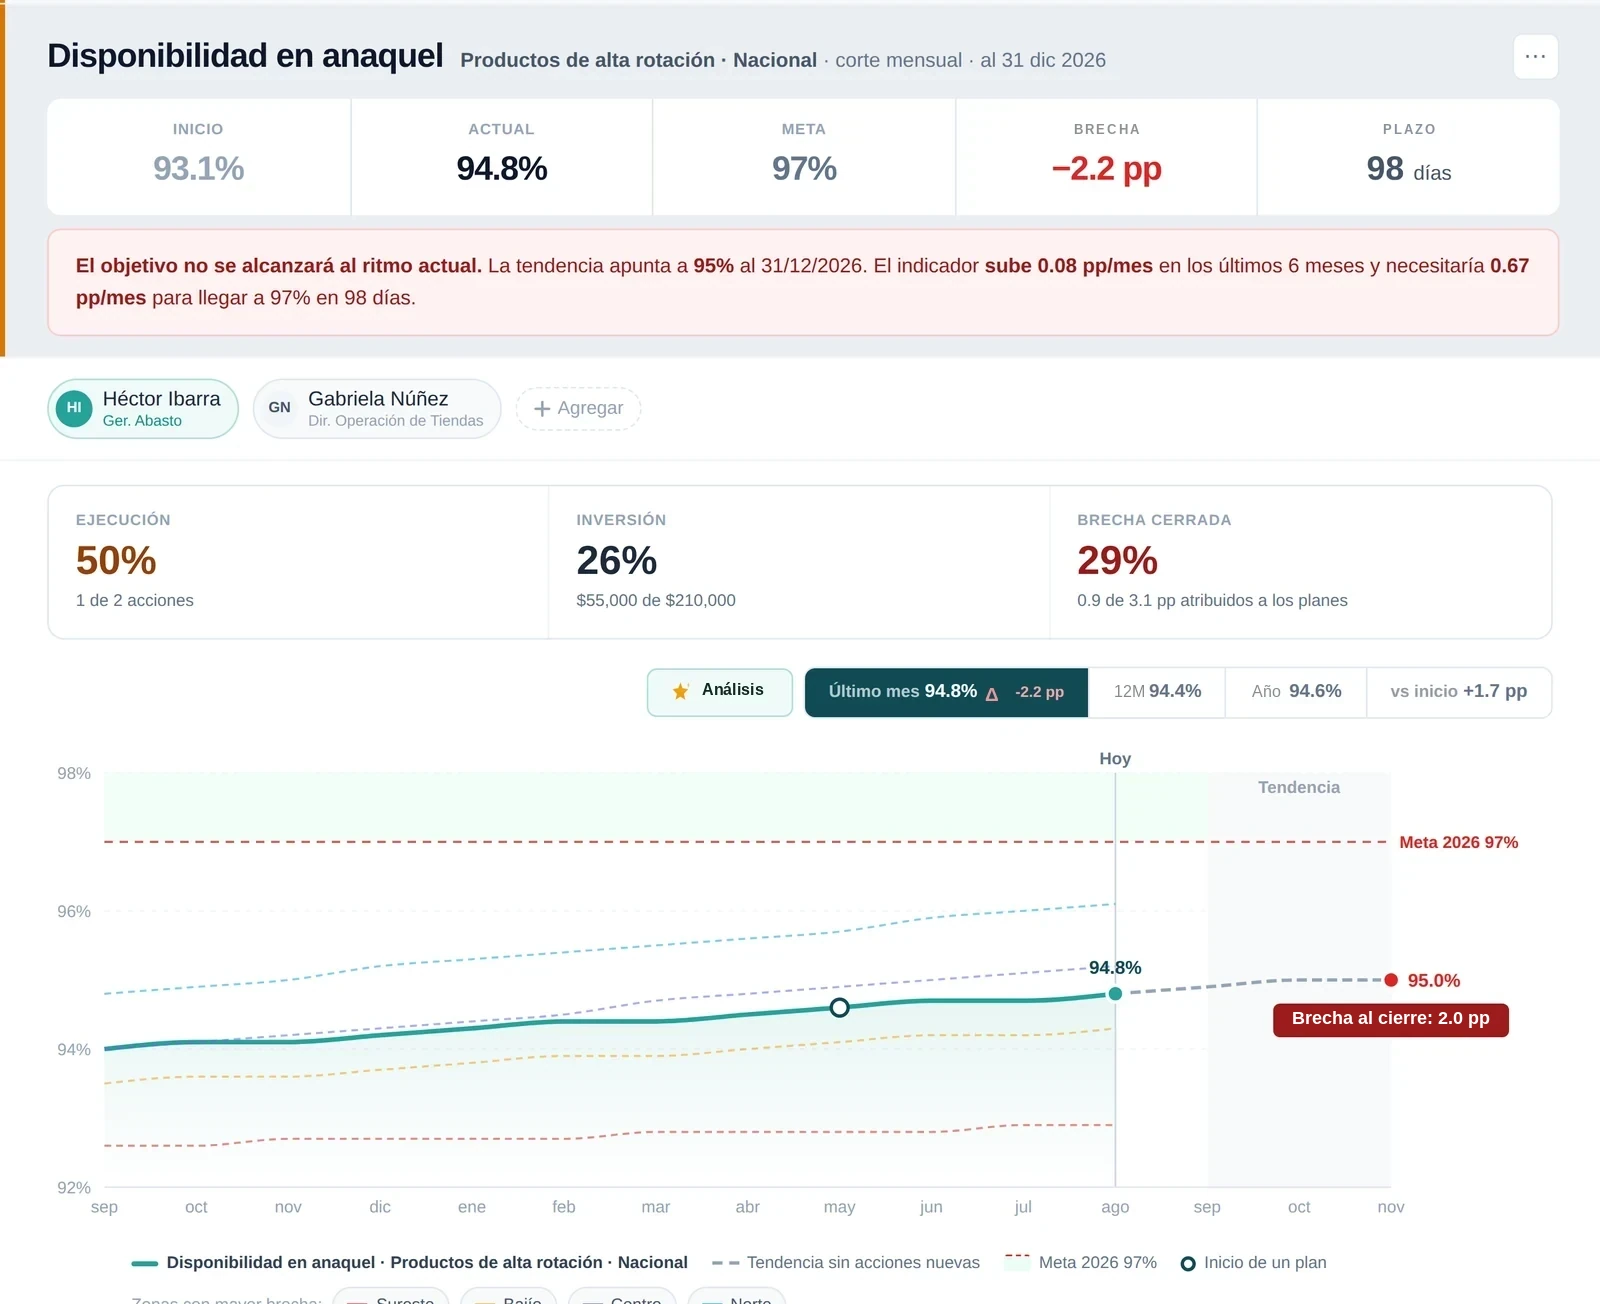Click the star icon in Análisis
This screenshot has width=1600, height=1304.
(x=681, y=691)
